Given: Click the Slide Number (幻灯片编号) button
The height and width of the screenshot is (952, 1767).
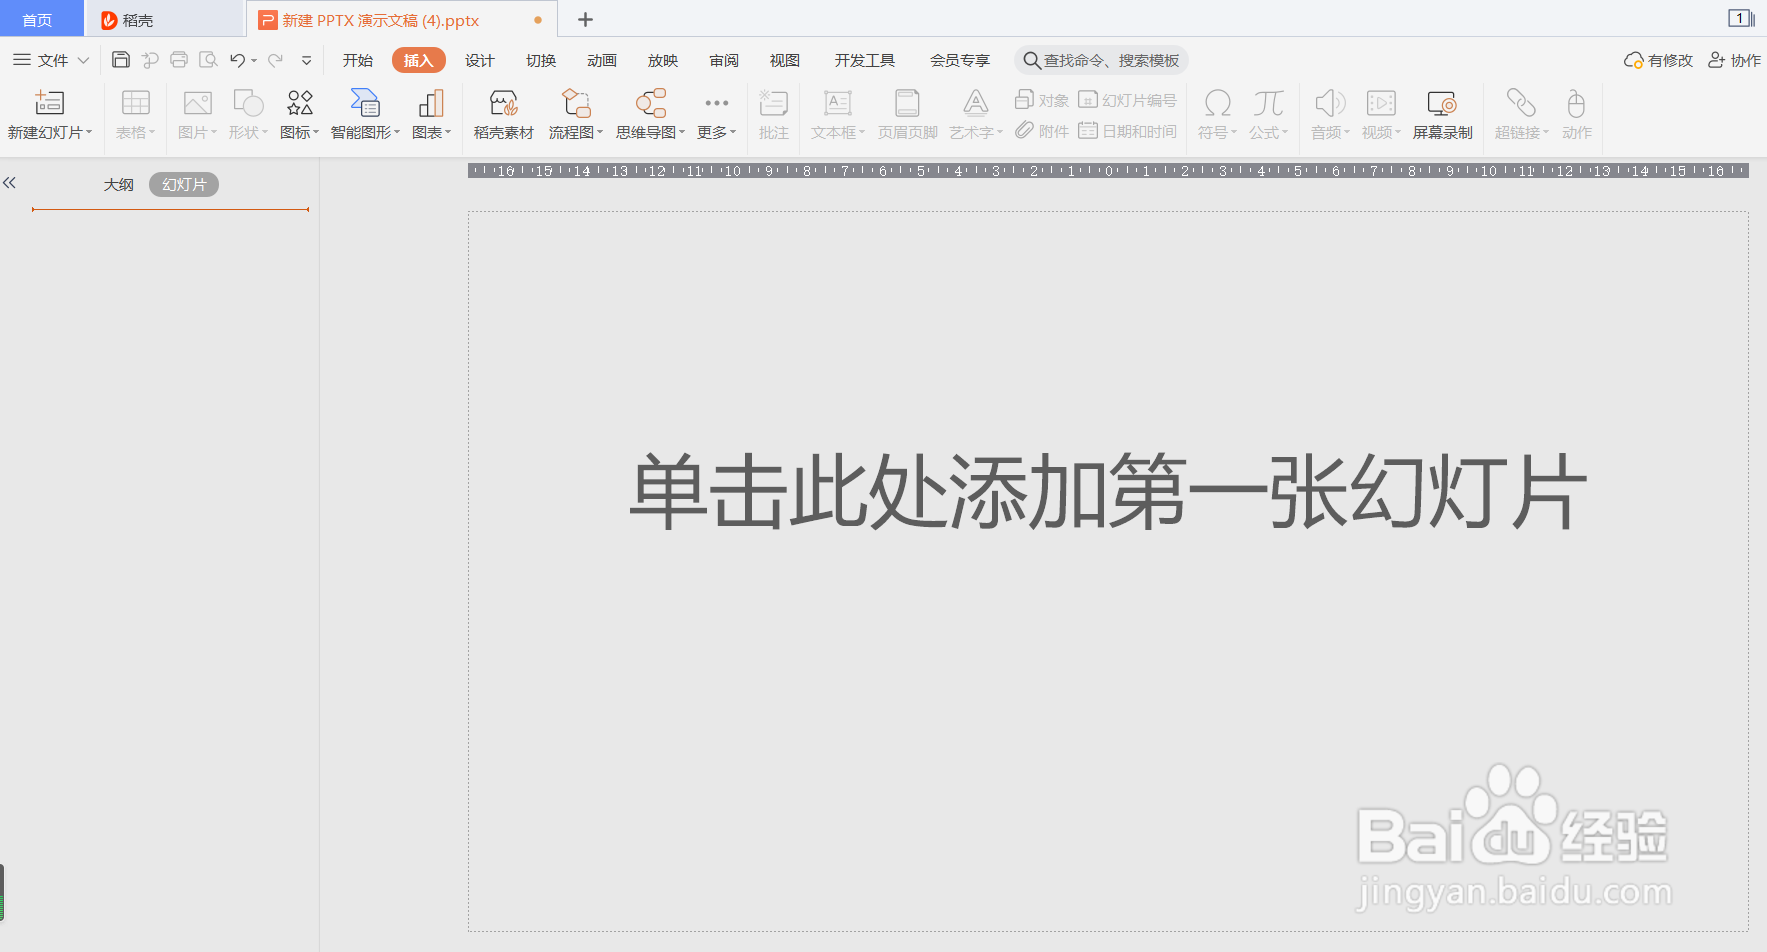Looking at the screenshot, I should (1127, 100).
